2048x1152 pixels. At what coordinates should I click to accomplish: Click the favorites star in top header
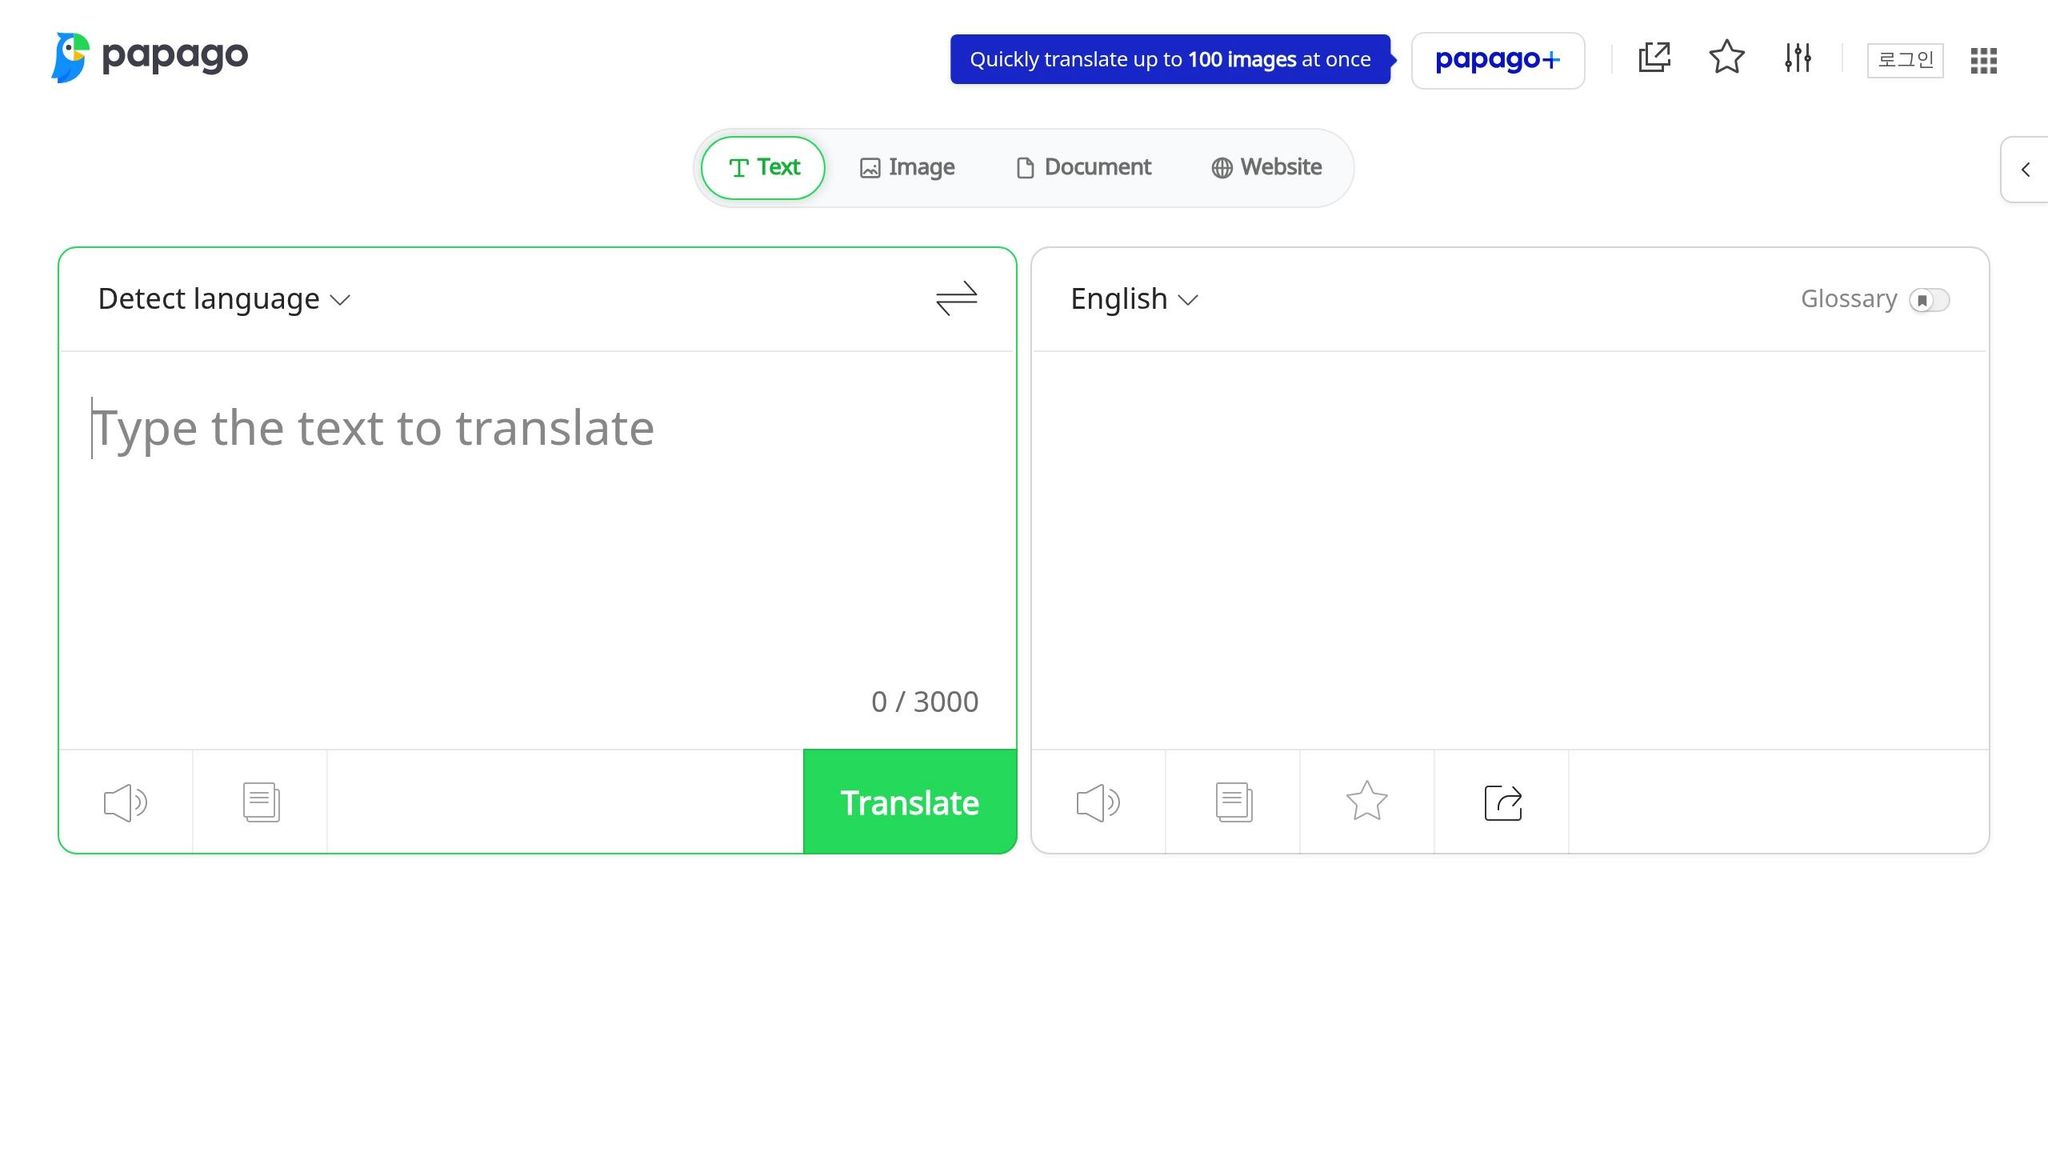pyautogui.click(x=1726, y=58)
